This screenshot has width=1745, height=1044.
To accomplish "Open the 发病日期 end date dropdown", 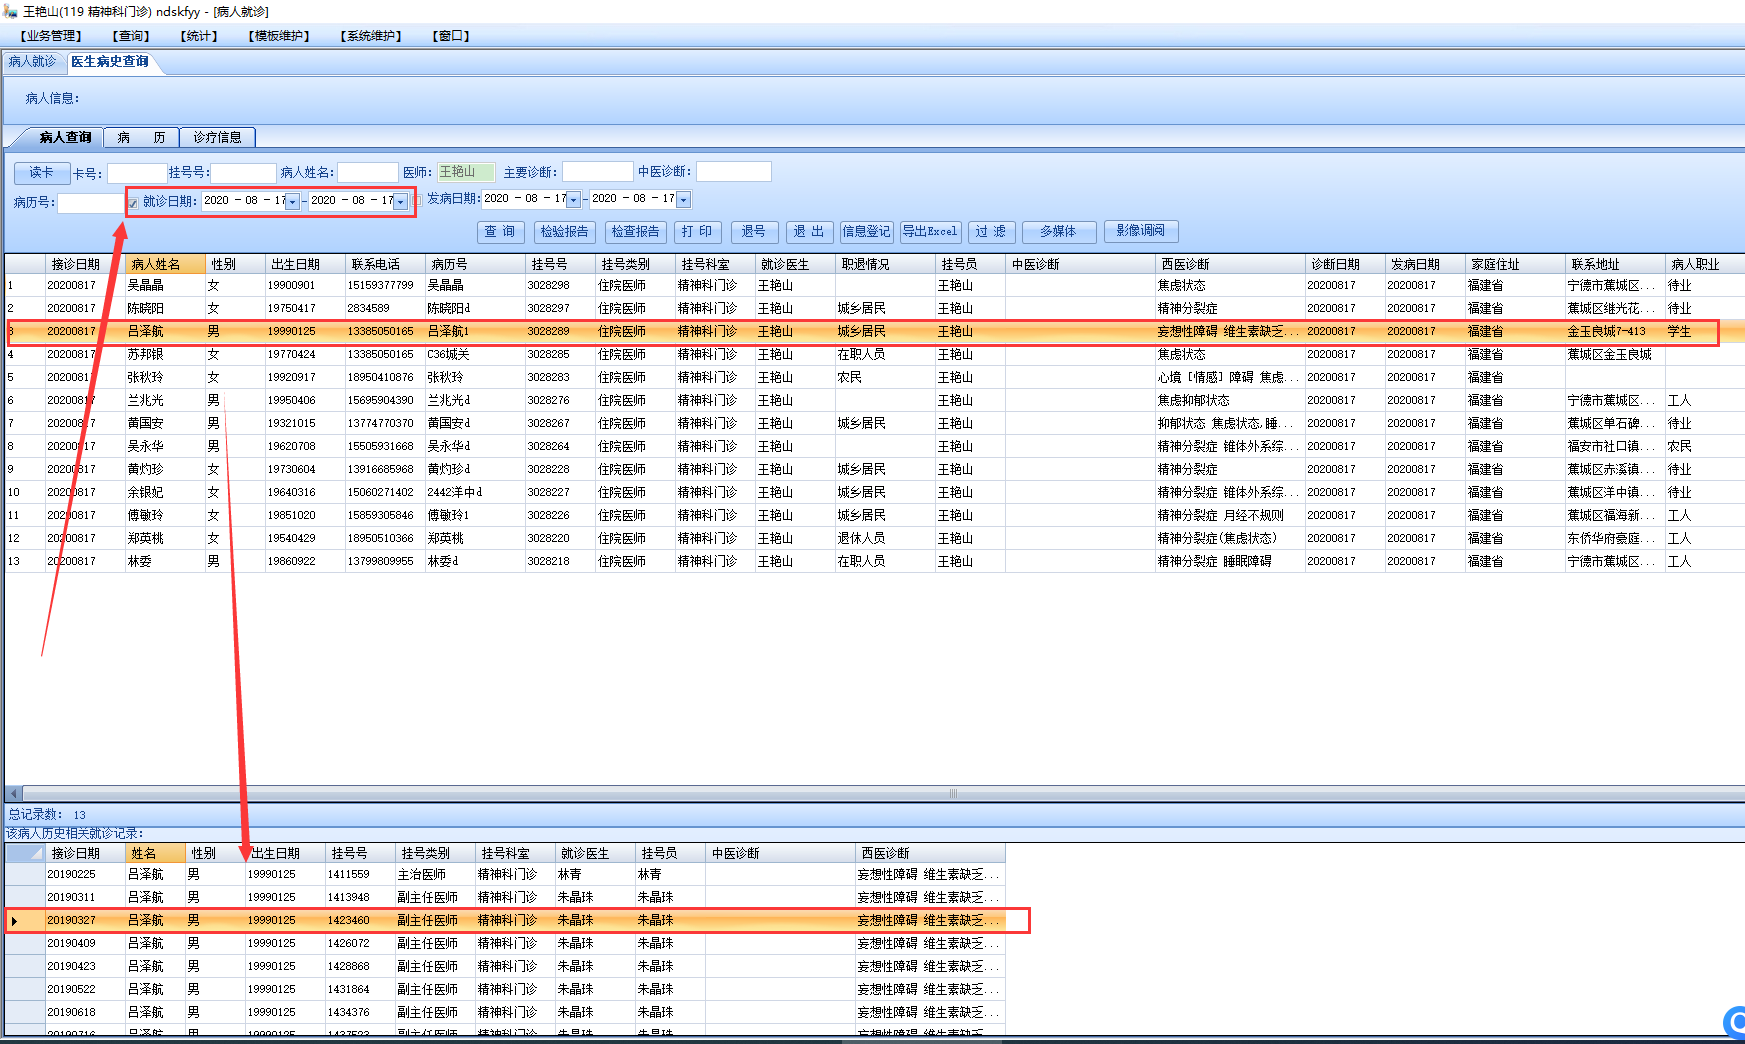I will coord(683,200).
